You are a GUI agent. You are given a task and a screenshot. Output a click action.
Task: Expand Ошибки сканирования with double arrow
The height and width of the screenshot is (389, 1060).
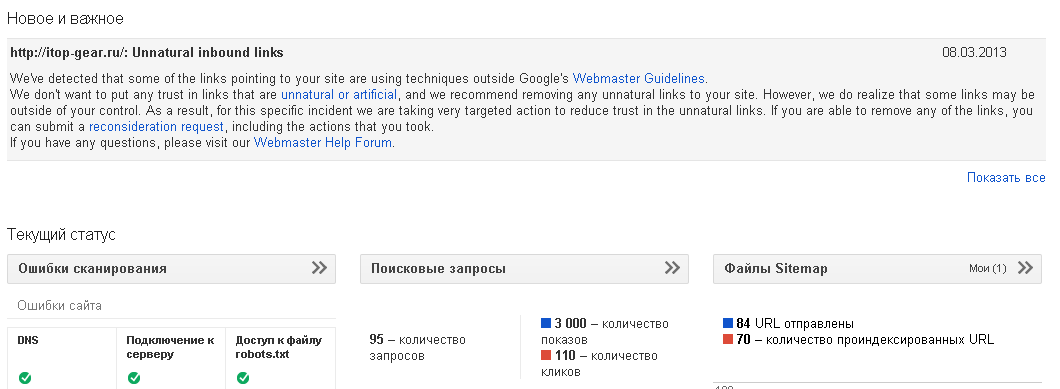point(319,268)
